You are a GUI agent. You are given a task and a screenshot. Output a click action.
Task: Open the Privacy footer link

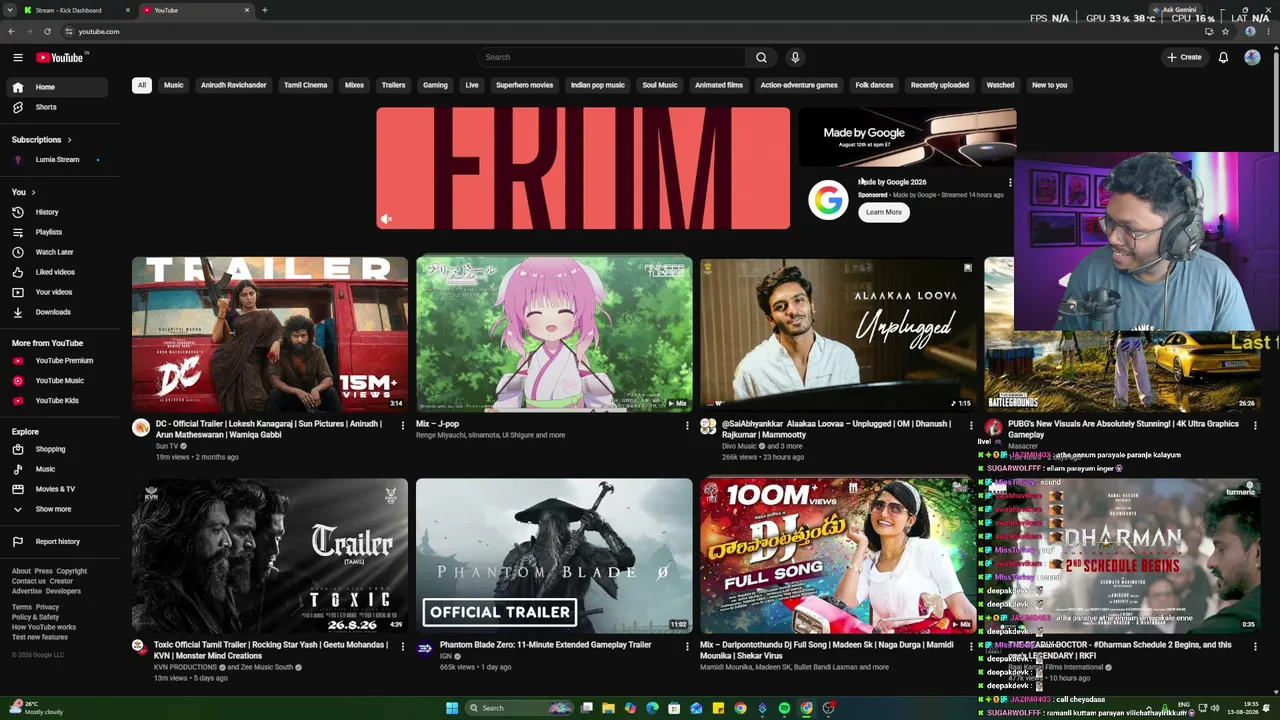point(48,607)
